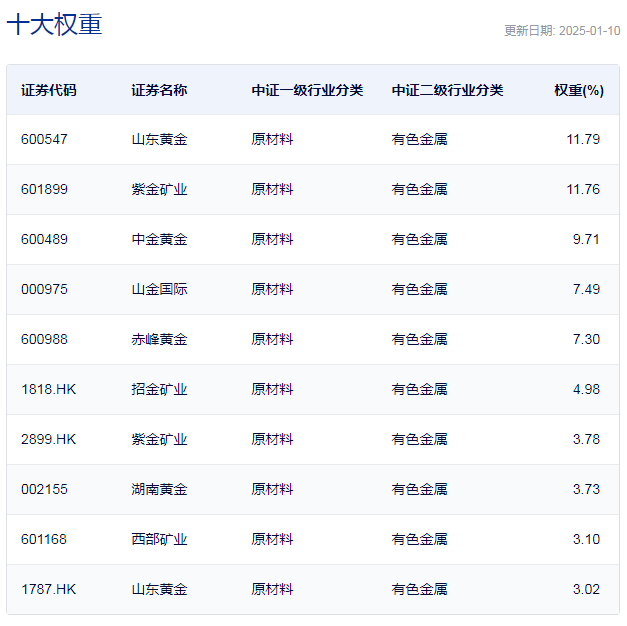This screenshot has width=627, height=626.
Task: Select security code 1818.HK
Action: (48, 389)
